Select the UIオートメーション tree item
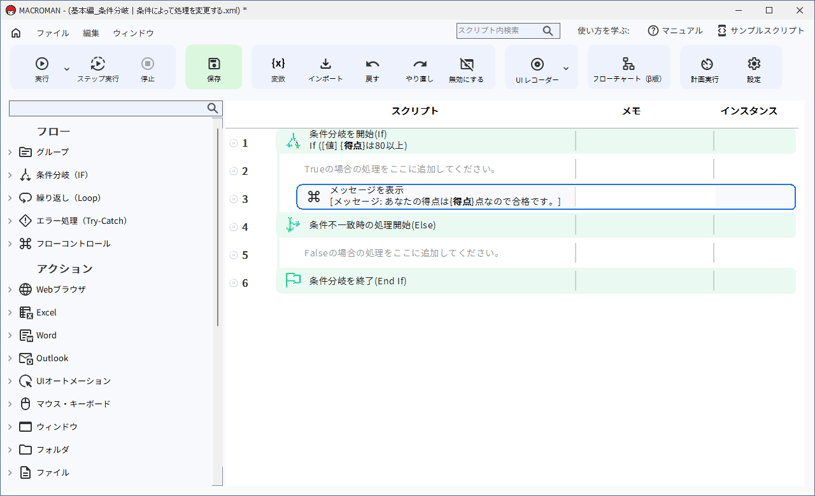This screenshot has height=496, width=815. 73,381
